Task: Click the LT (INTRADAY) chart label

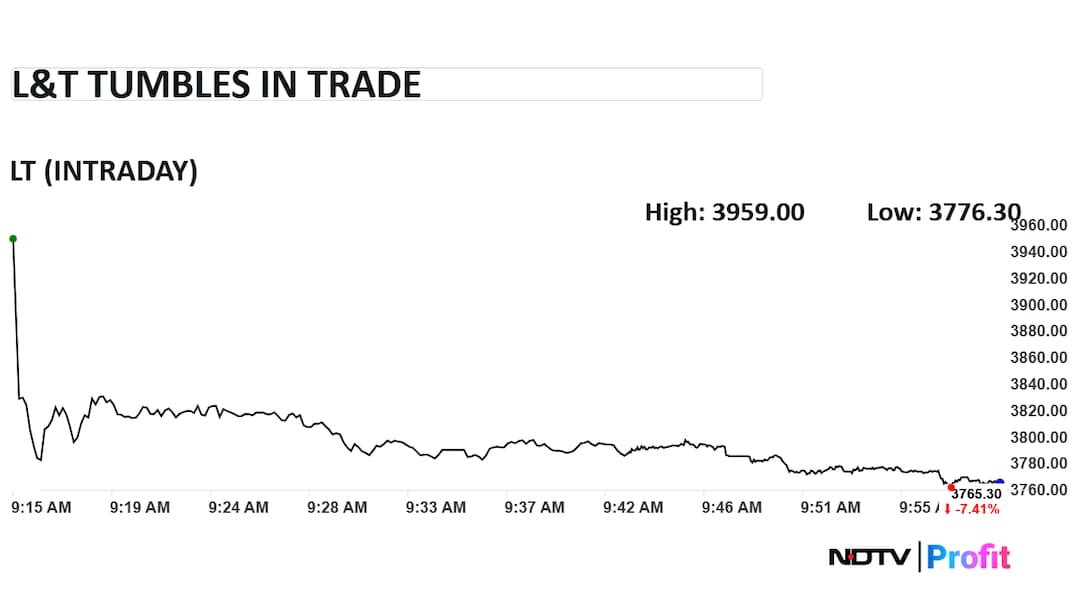Action: coord(104,171)
